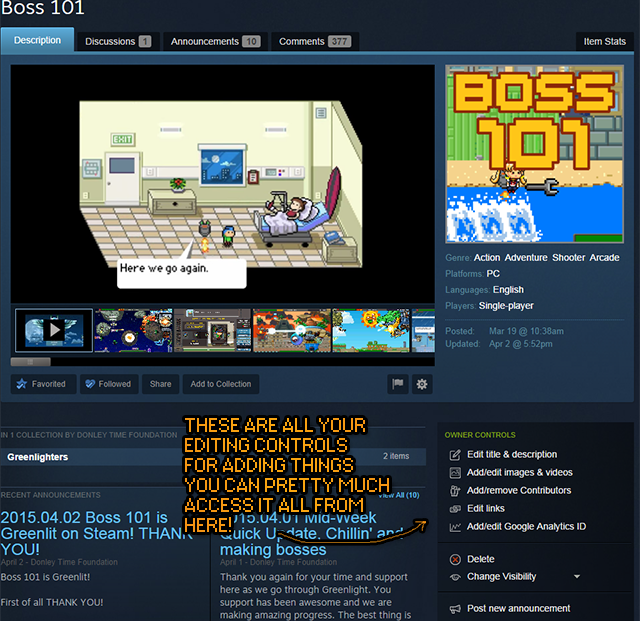Switch to the Discussions tab
This screenshot has height=621, width=640.
click(x=118, y=42)
